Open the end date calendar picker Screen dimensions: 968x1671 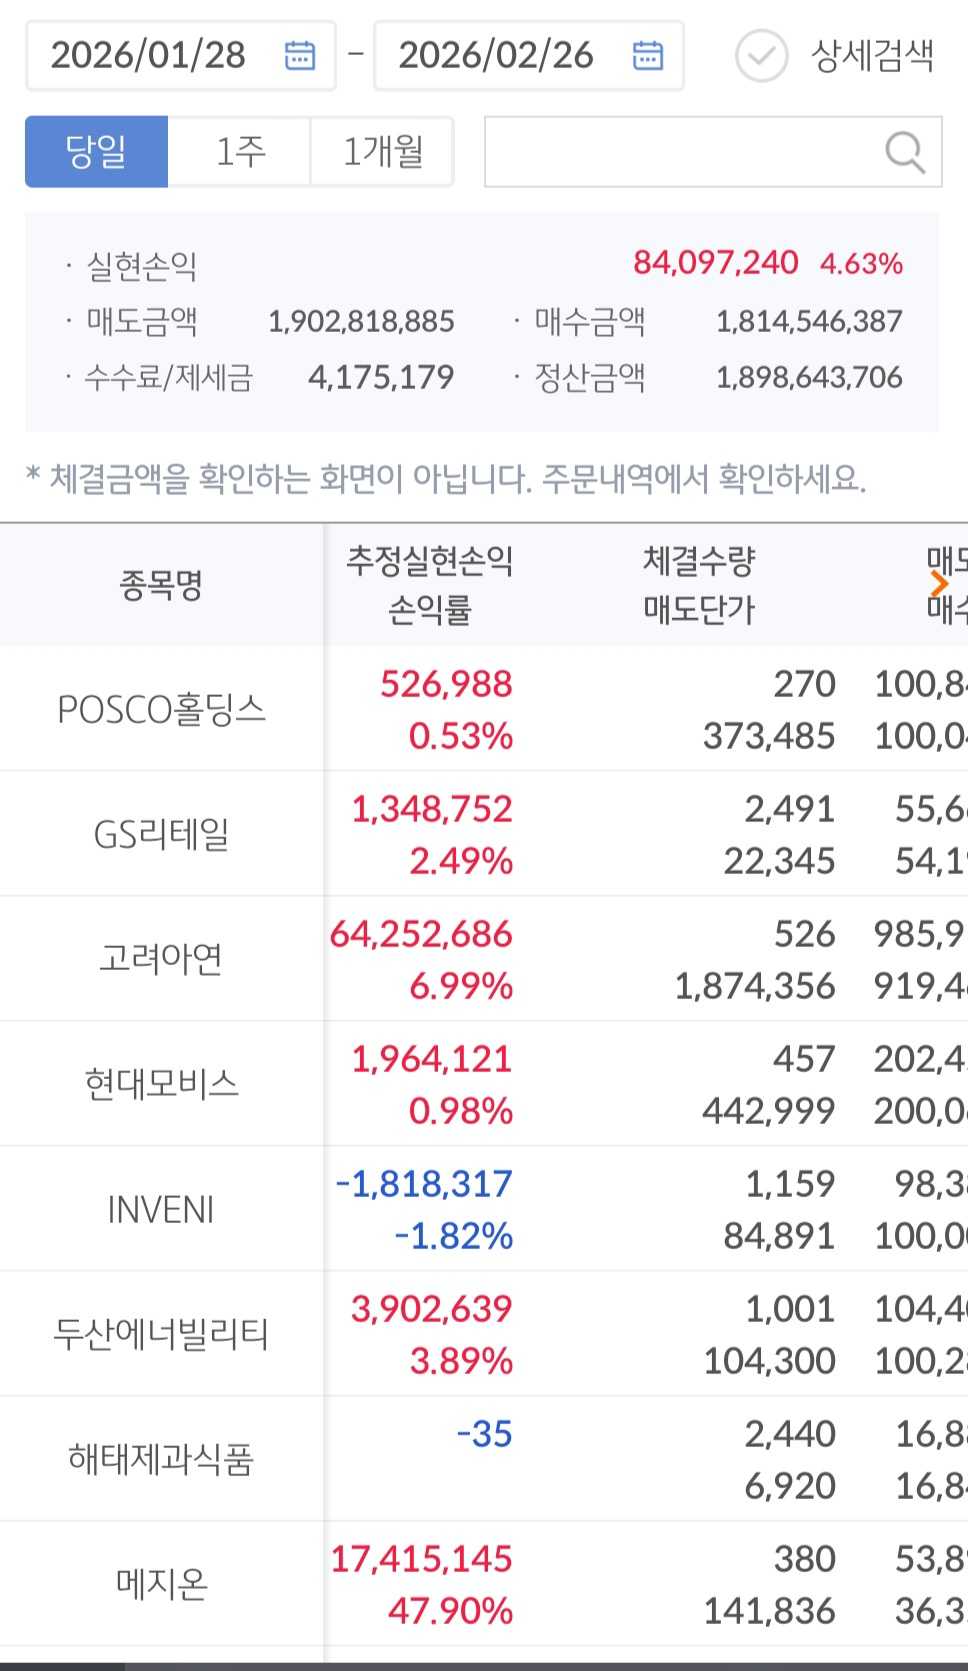tap(647, 55)
